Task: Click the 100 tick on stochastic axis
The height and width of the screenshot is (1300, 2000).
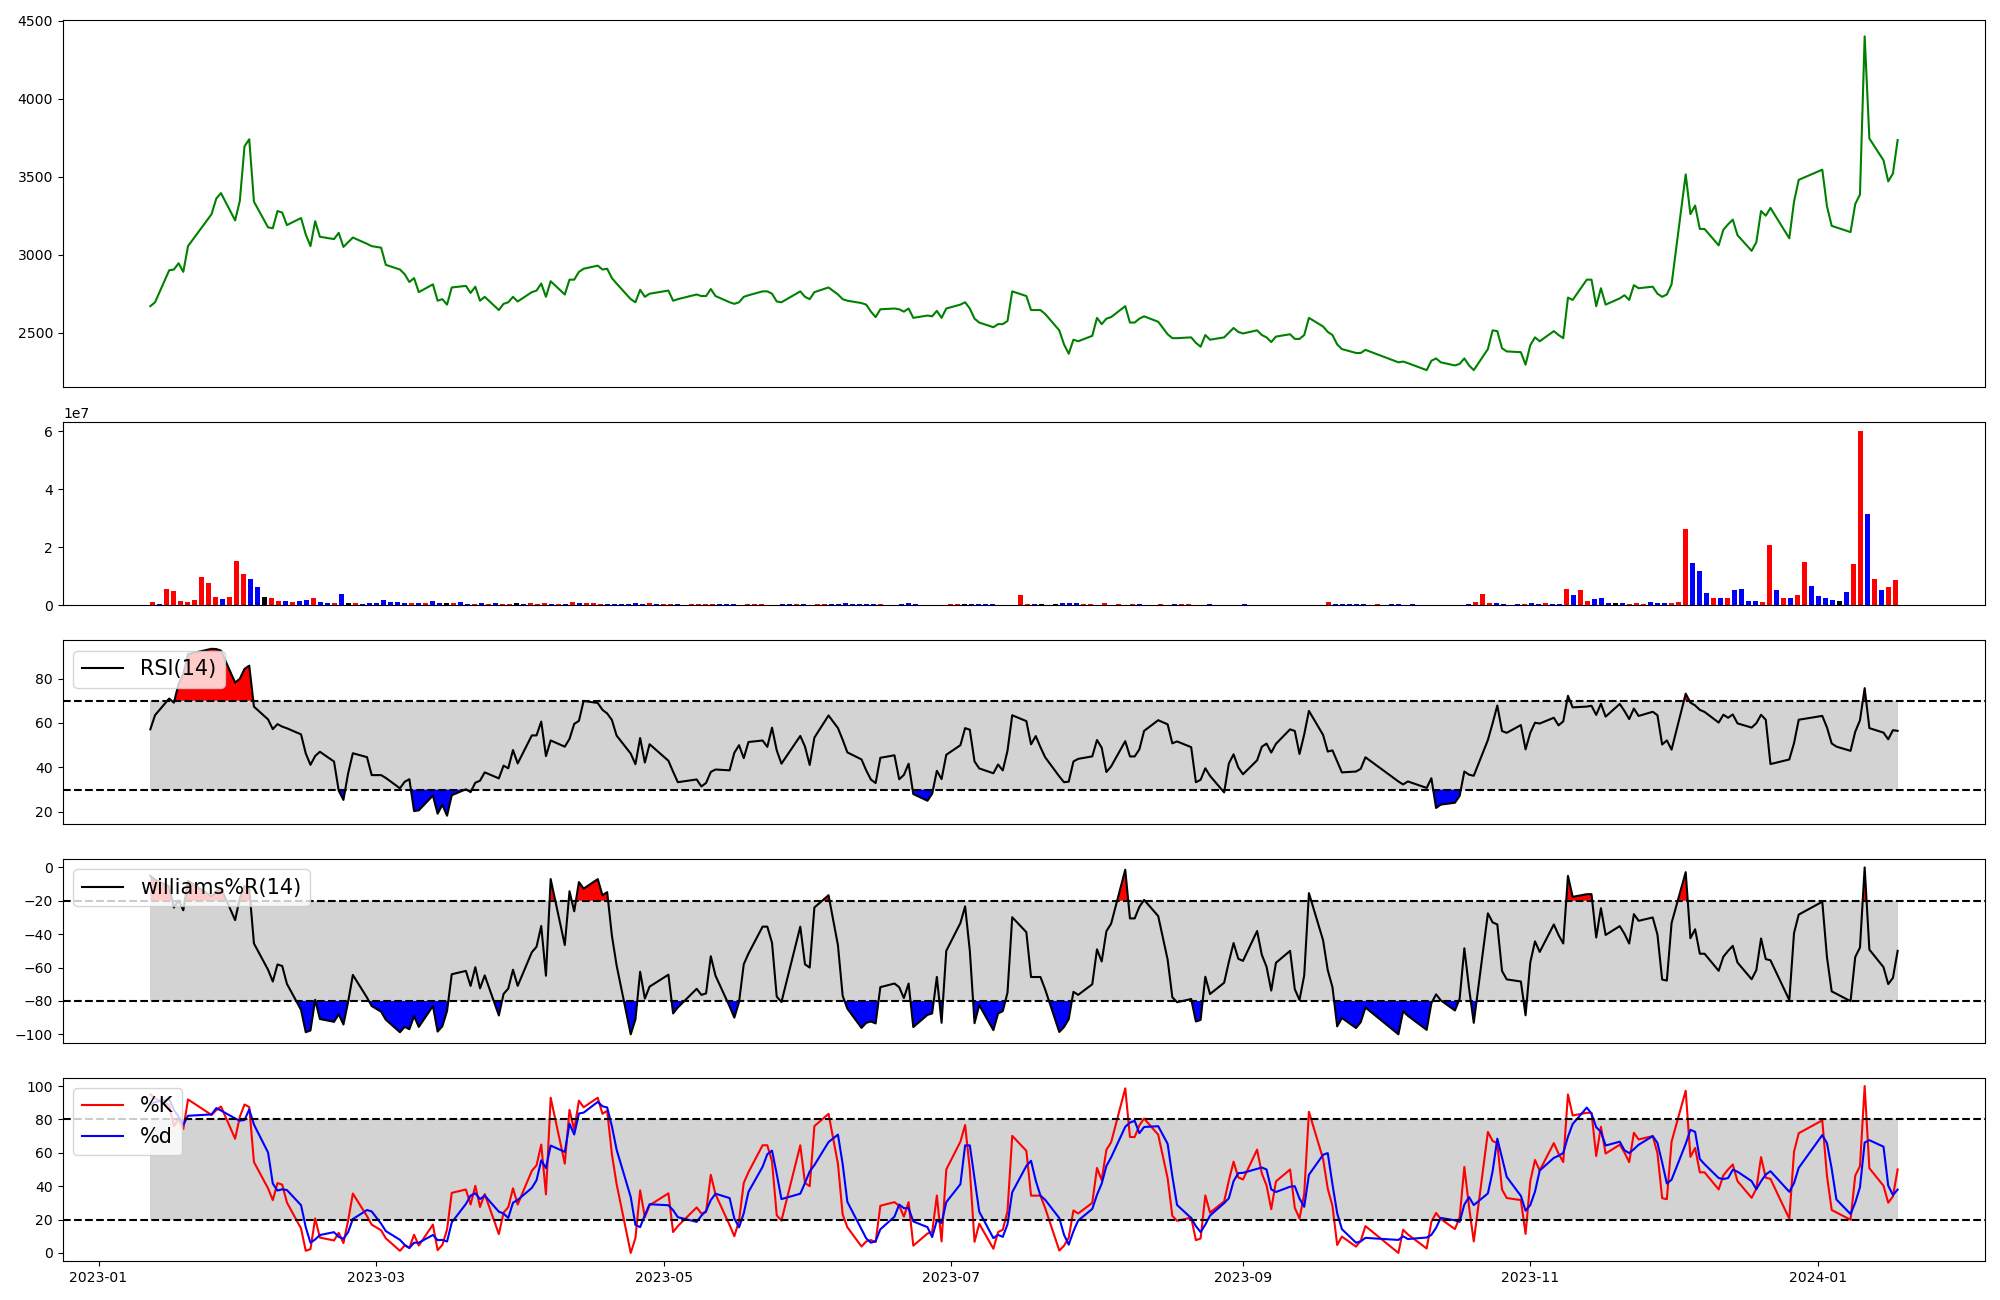Action: [x=40, y=1087]
